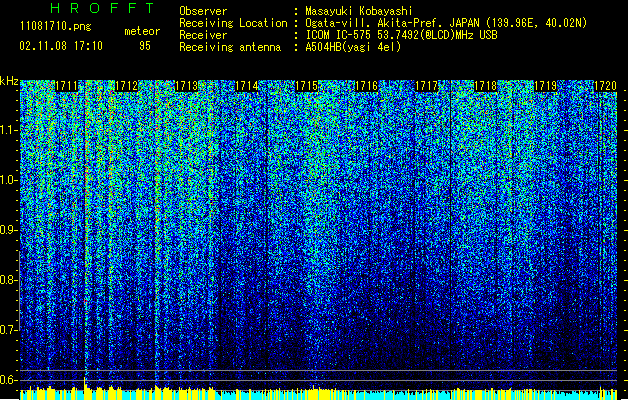Click the kHz axis unit label
Image resolution: width=629 pixels, height=400 pixels.
coord(9,81)
